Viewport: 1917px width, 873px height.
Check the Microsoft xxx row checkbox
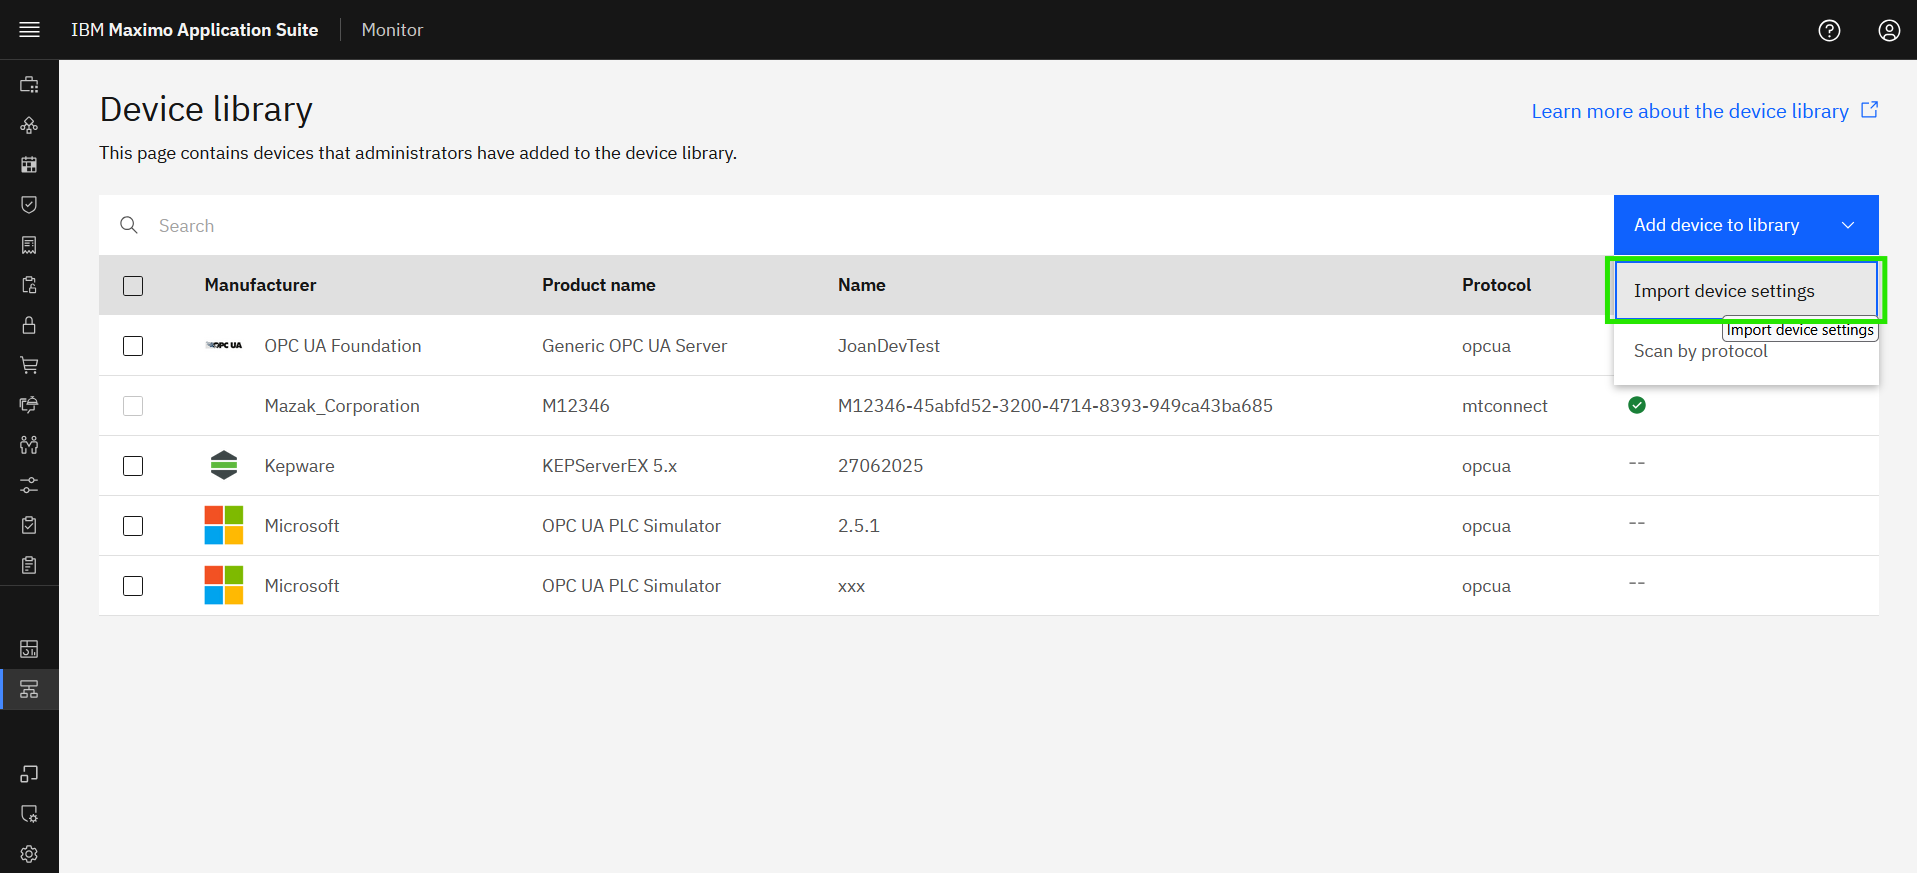tap(133, 586)
